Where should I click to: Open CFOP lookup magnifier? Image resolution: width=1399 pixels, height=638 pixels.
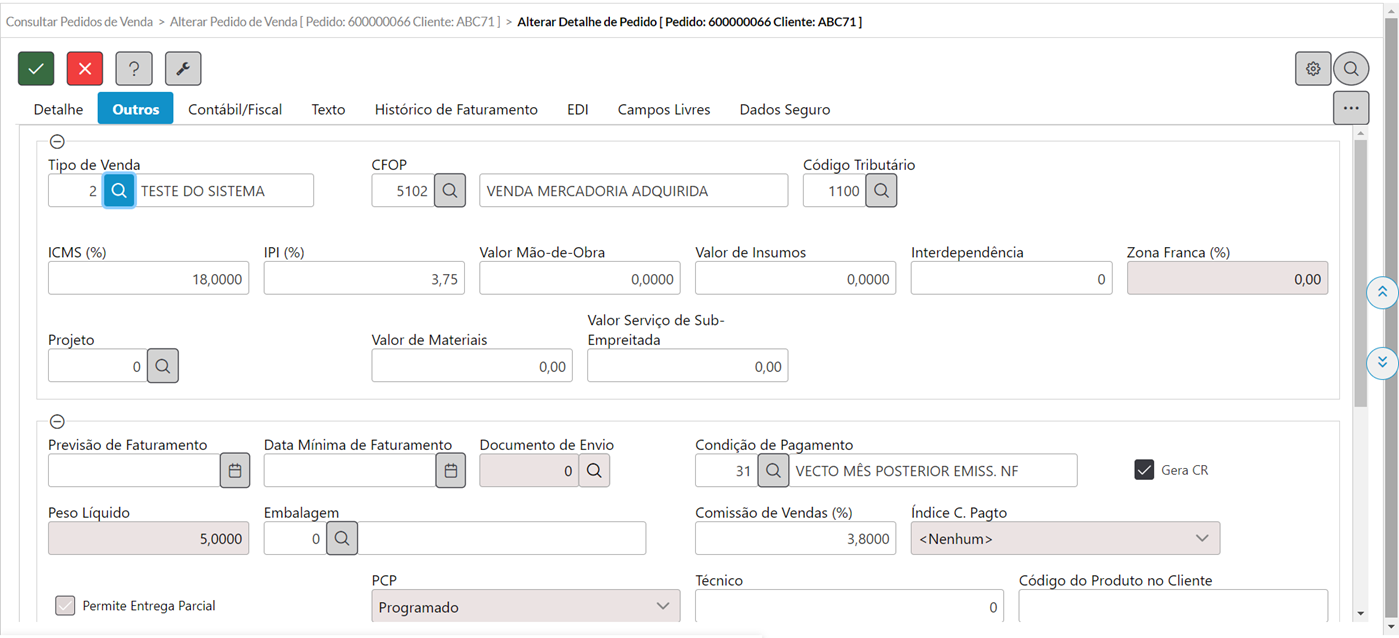[450, 190]
